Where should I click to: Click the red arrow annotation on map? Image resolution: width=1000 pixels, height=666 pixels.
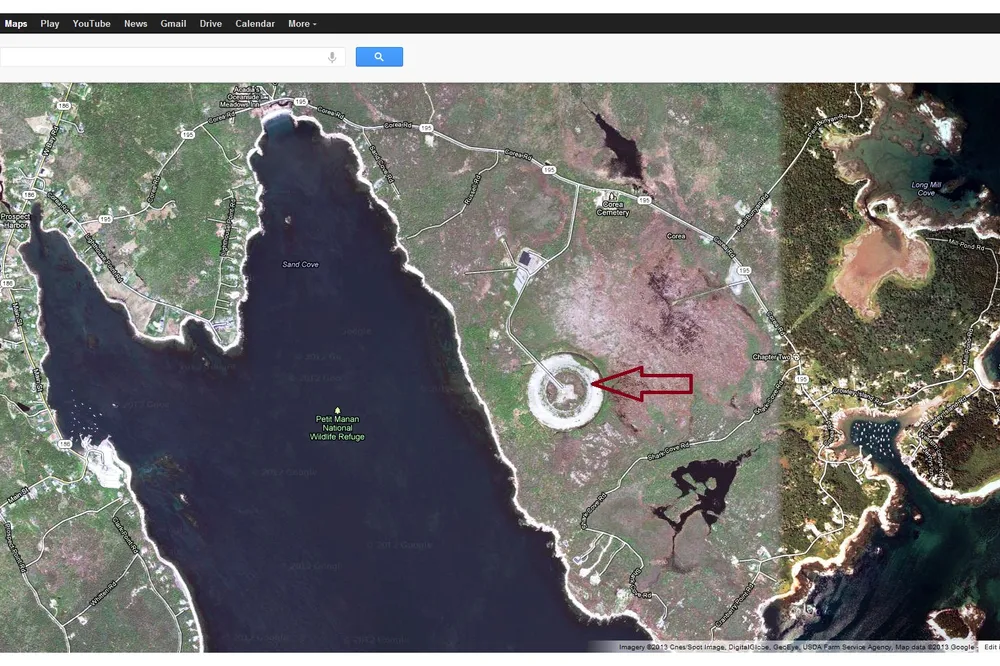click(x=641, y=383)
